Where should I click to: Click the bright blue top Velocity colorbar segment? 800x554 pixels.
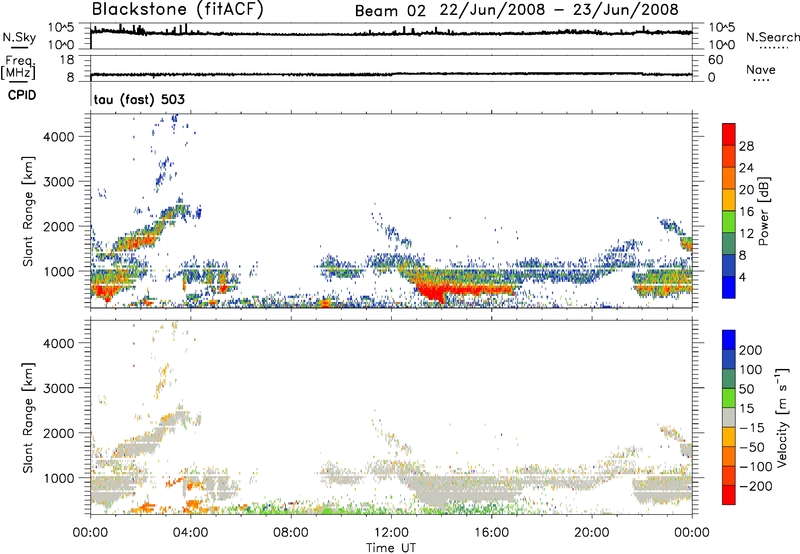(729, 340)
